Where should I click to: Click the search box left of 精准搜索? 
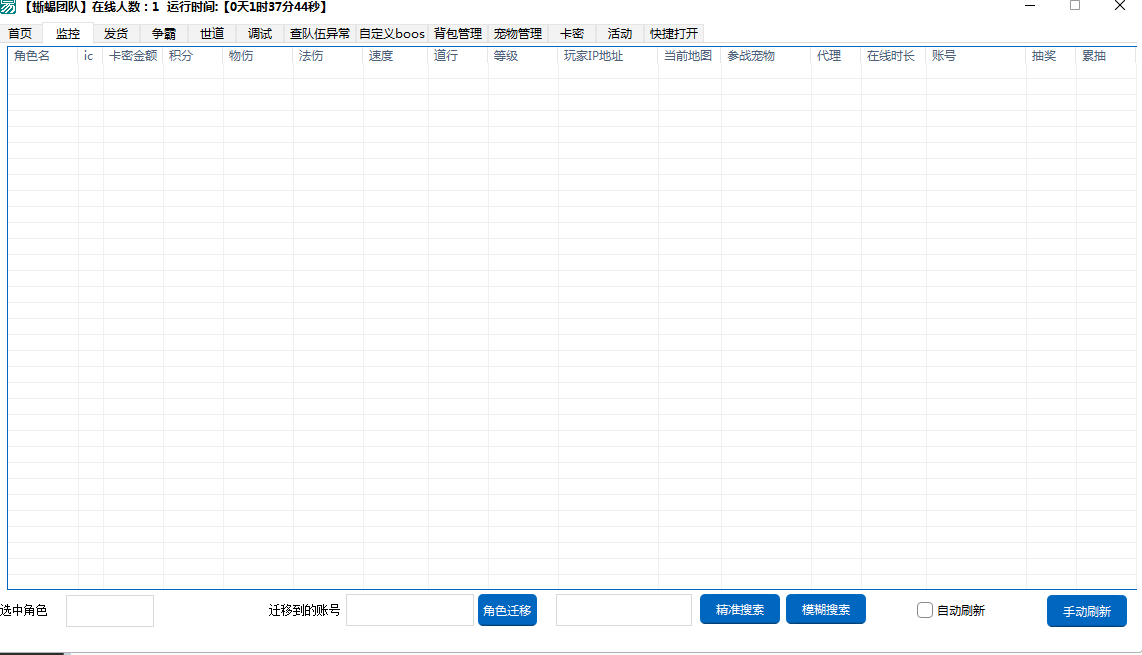tap(624, 610)
